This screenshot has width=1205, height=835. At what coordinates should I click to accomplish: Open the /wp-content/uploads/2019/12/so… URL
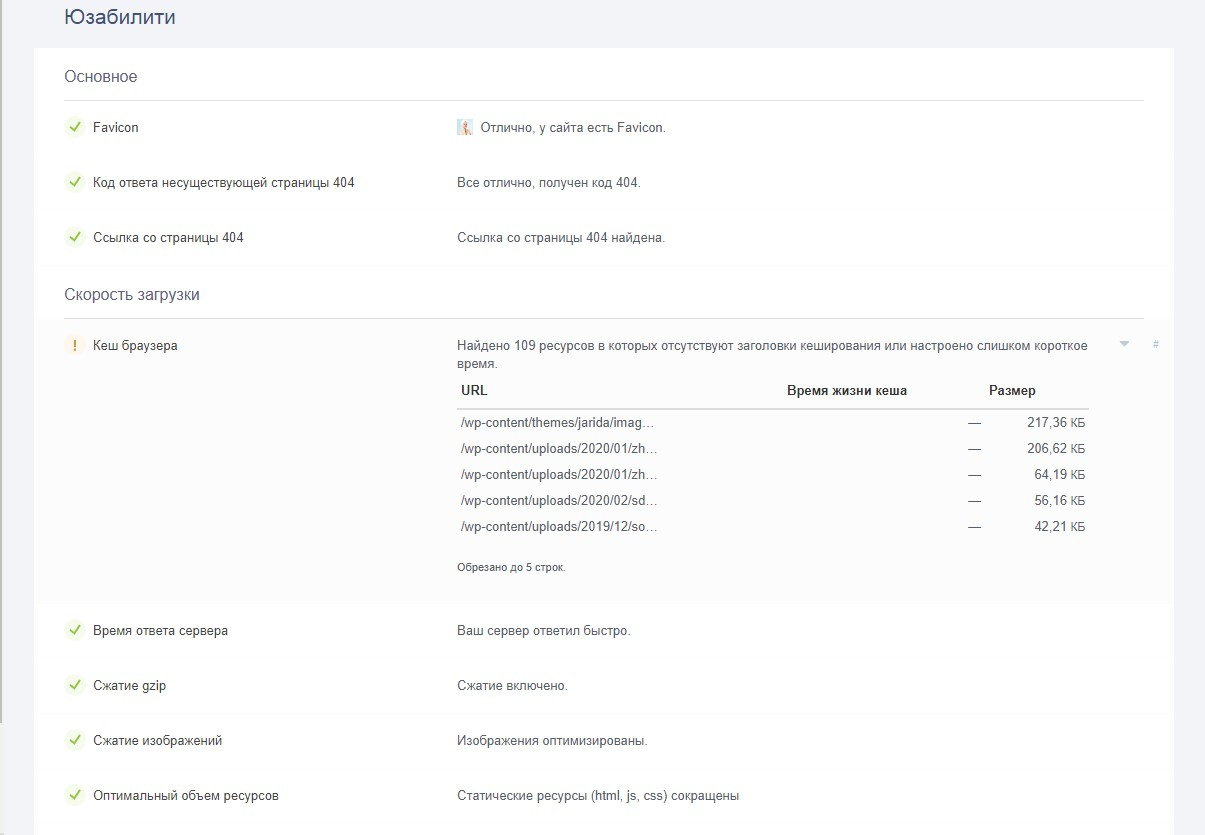coord(559,526)
